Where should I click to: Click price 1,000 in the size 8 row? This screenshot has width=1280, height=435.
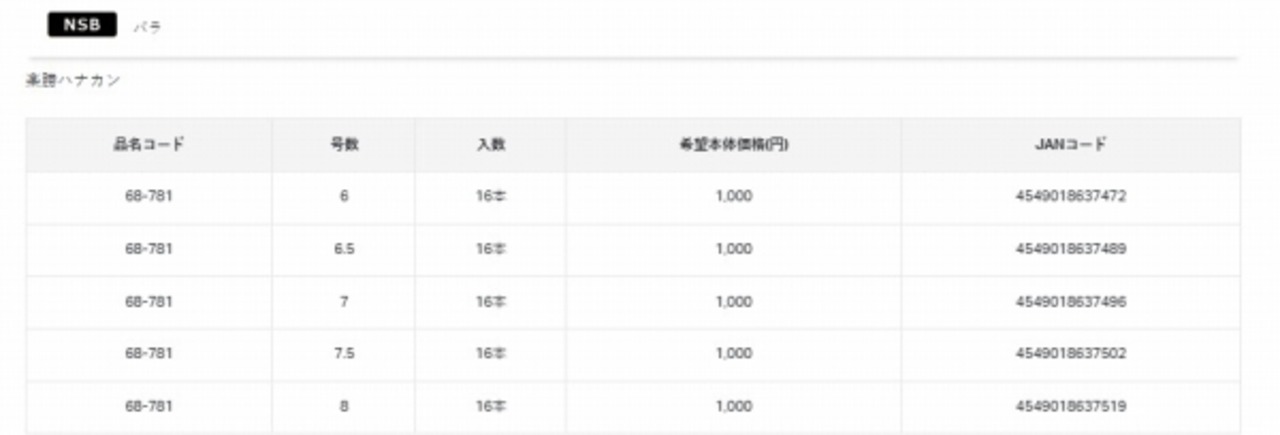pyautogui.click(x=734, y=407)
